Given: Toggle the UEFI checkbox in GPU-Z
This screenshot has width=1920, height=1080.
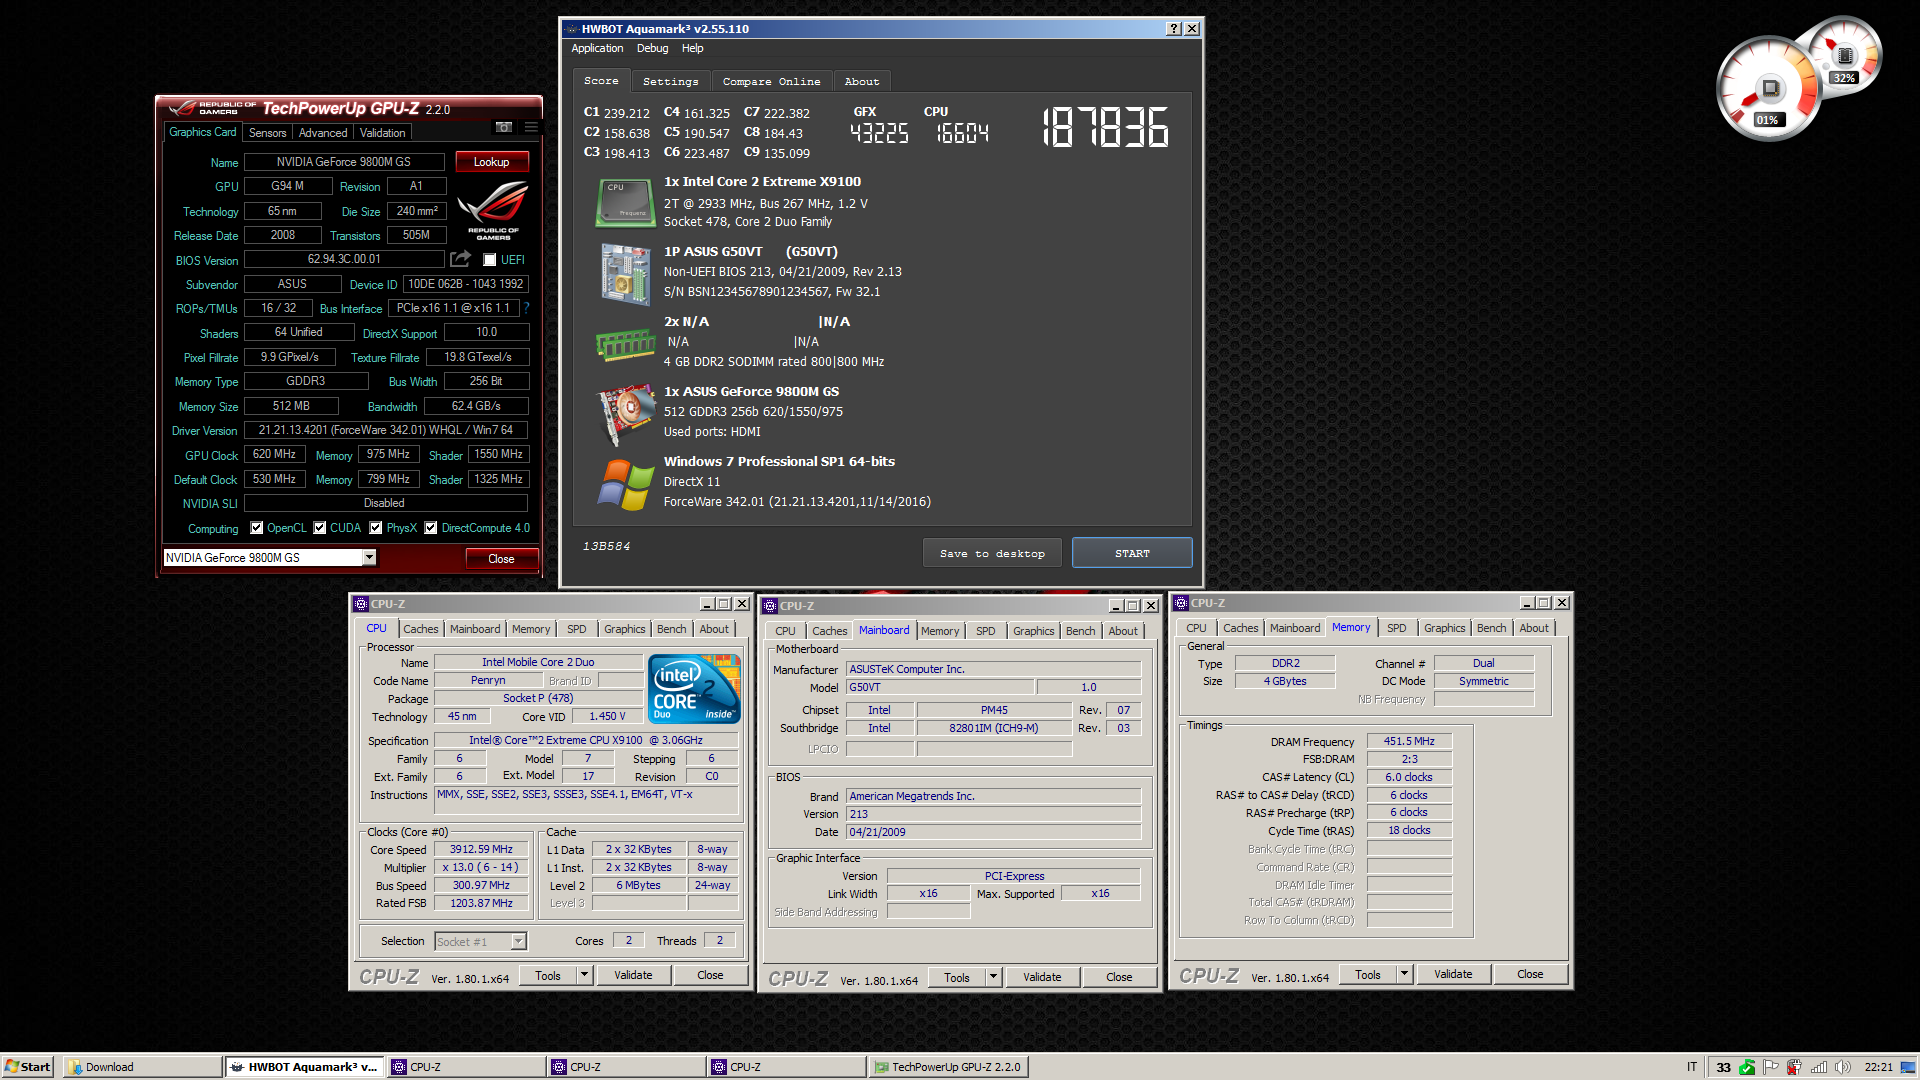Looking at the screenshot, I should coord(490,260).
